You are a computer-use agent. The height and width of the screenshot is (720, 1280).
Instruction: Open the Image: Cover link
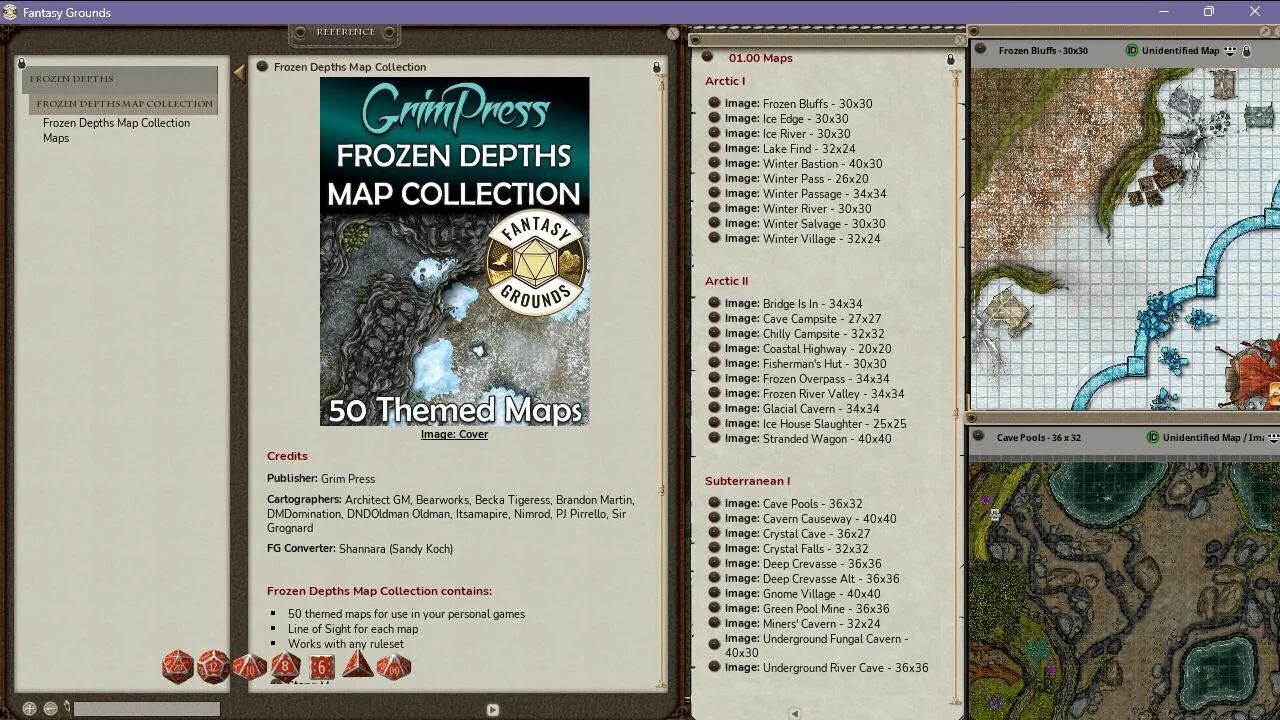tap(454, 434)
